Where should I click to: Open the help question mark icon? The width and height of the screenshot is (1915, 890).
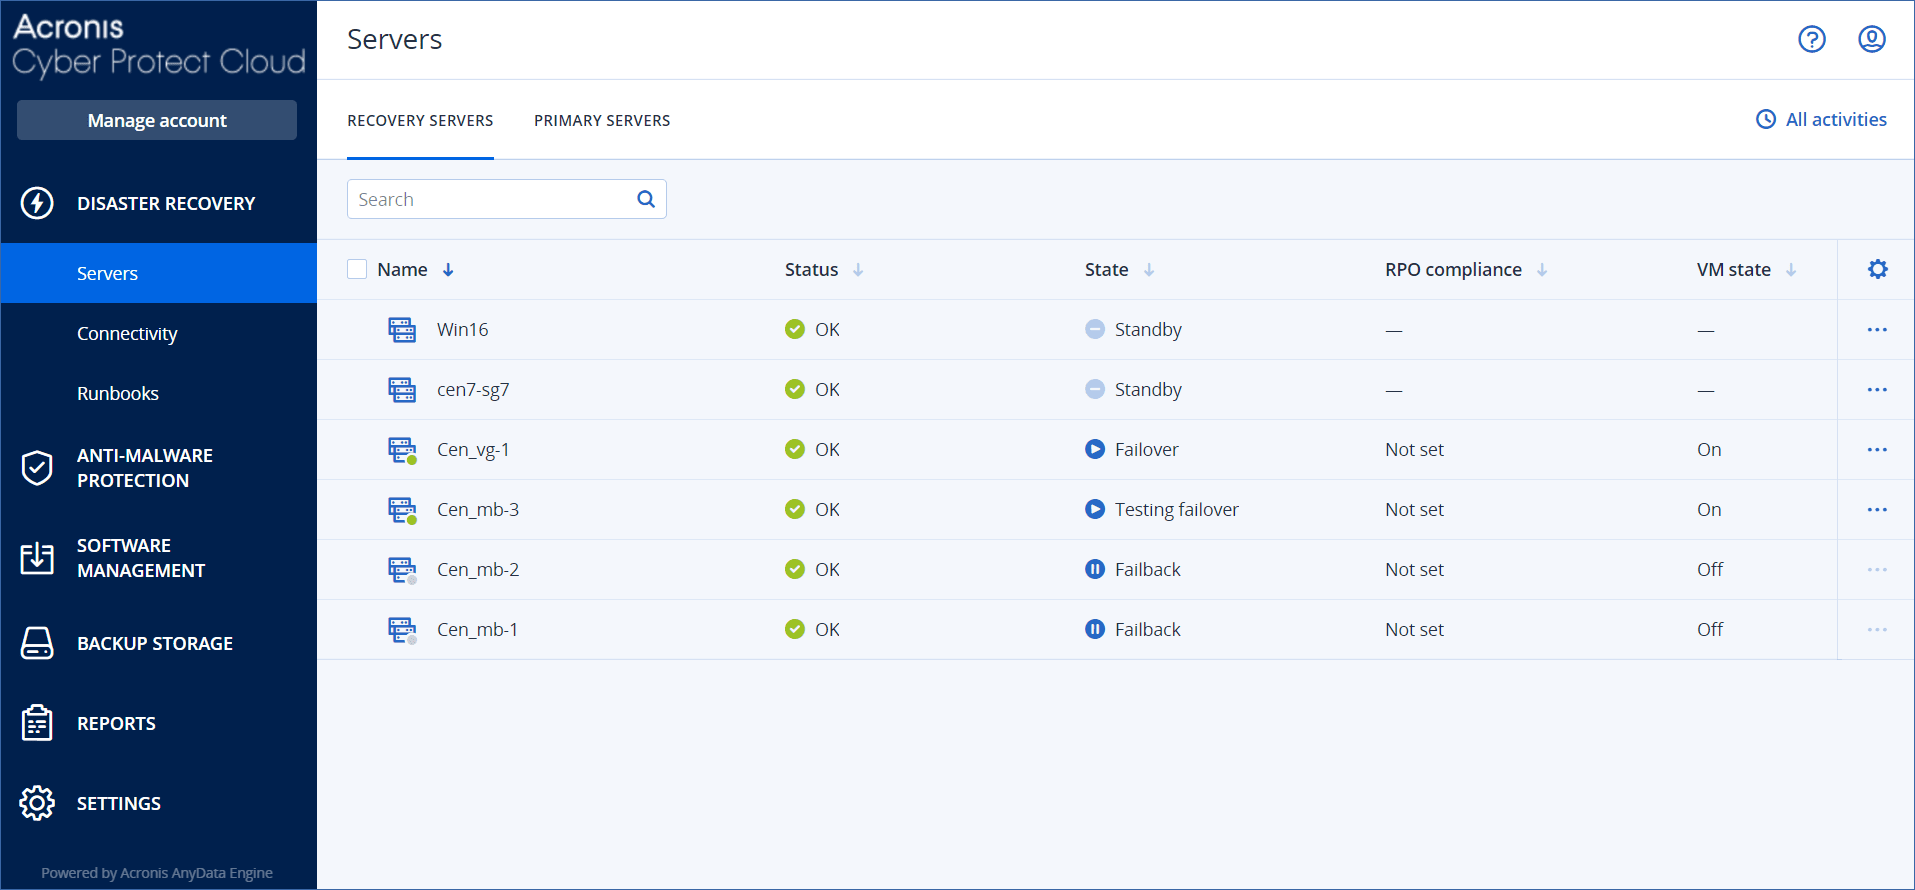(1811, 39)
